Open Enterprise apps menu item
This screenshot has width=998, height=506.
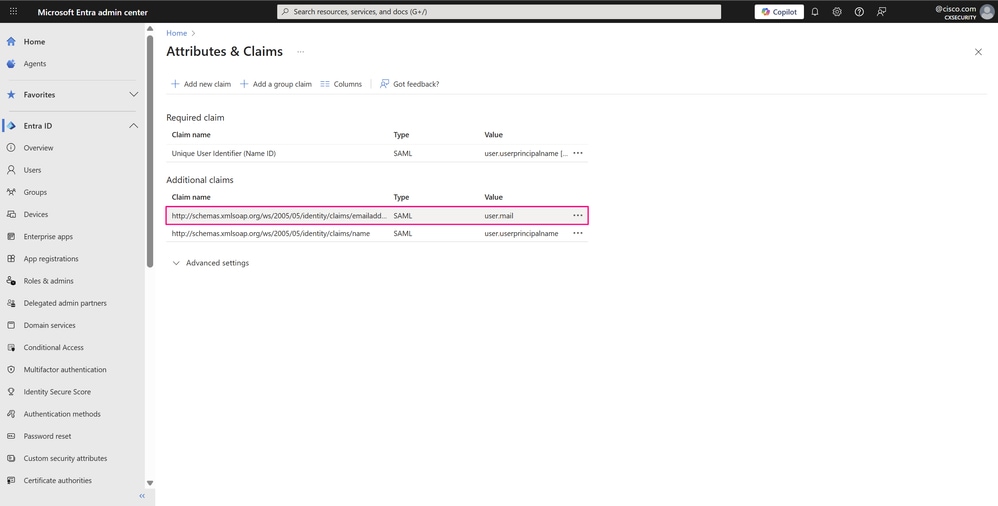point(48,236)
